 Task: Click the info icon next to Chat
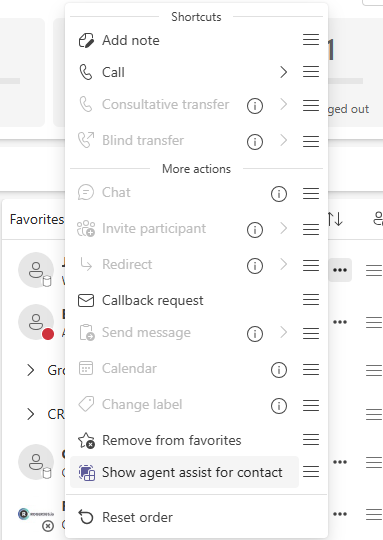point(279,194)
